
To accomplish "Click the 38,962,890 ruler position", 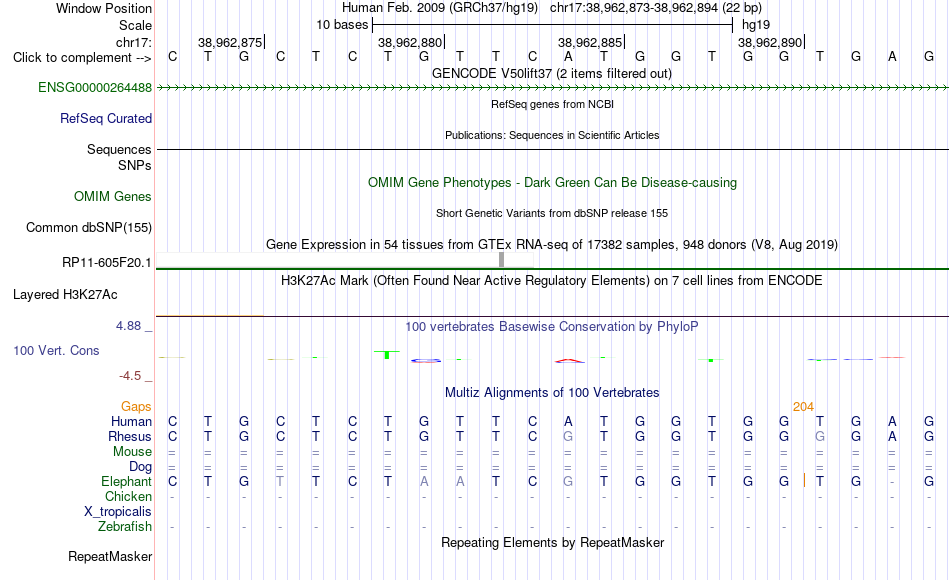I will coord(770,42).
